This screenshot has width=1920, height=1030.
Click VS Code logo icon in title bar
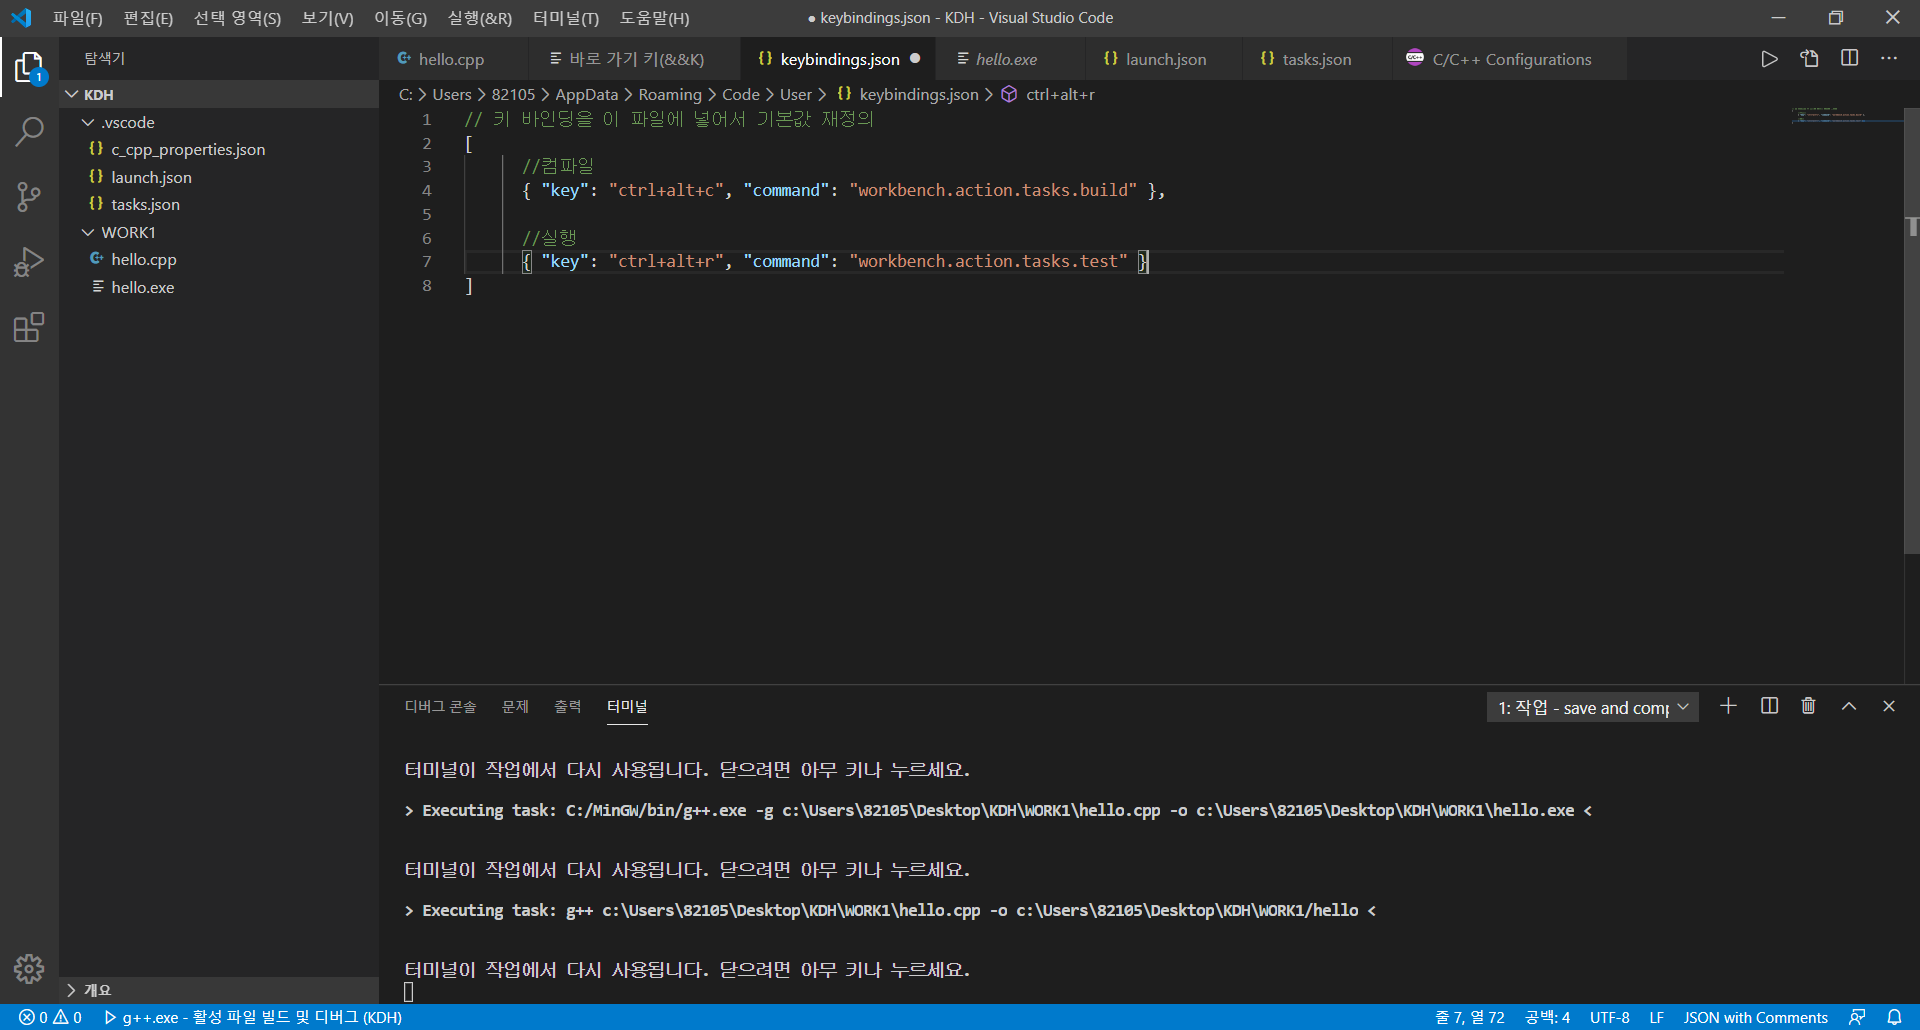(x=21, y=18)
